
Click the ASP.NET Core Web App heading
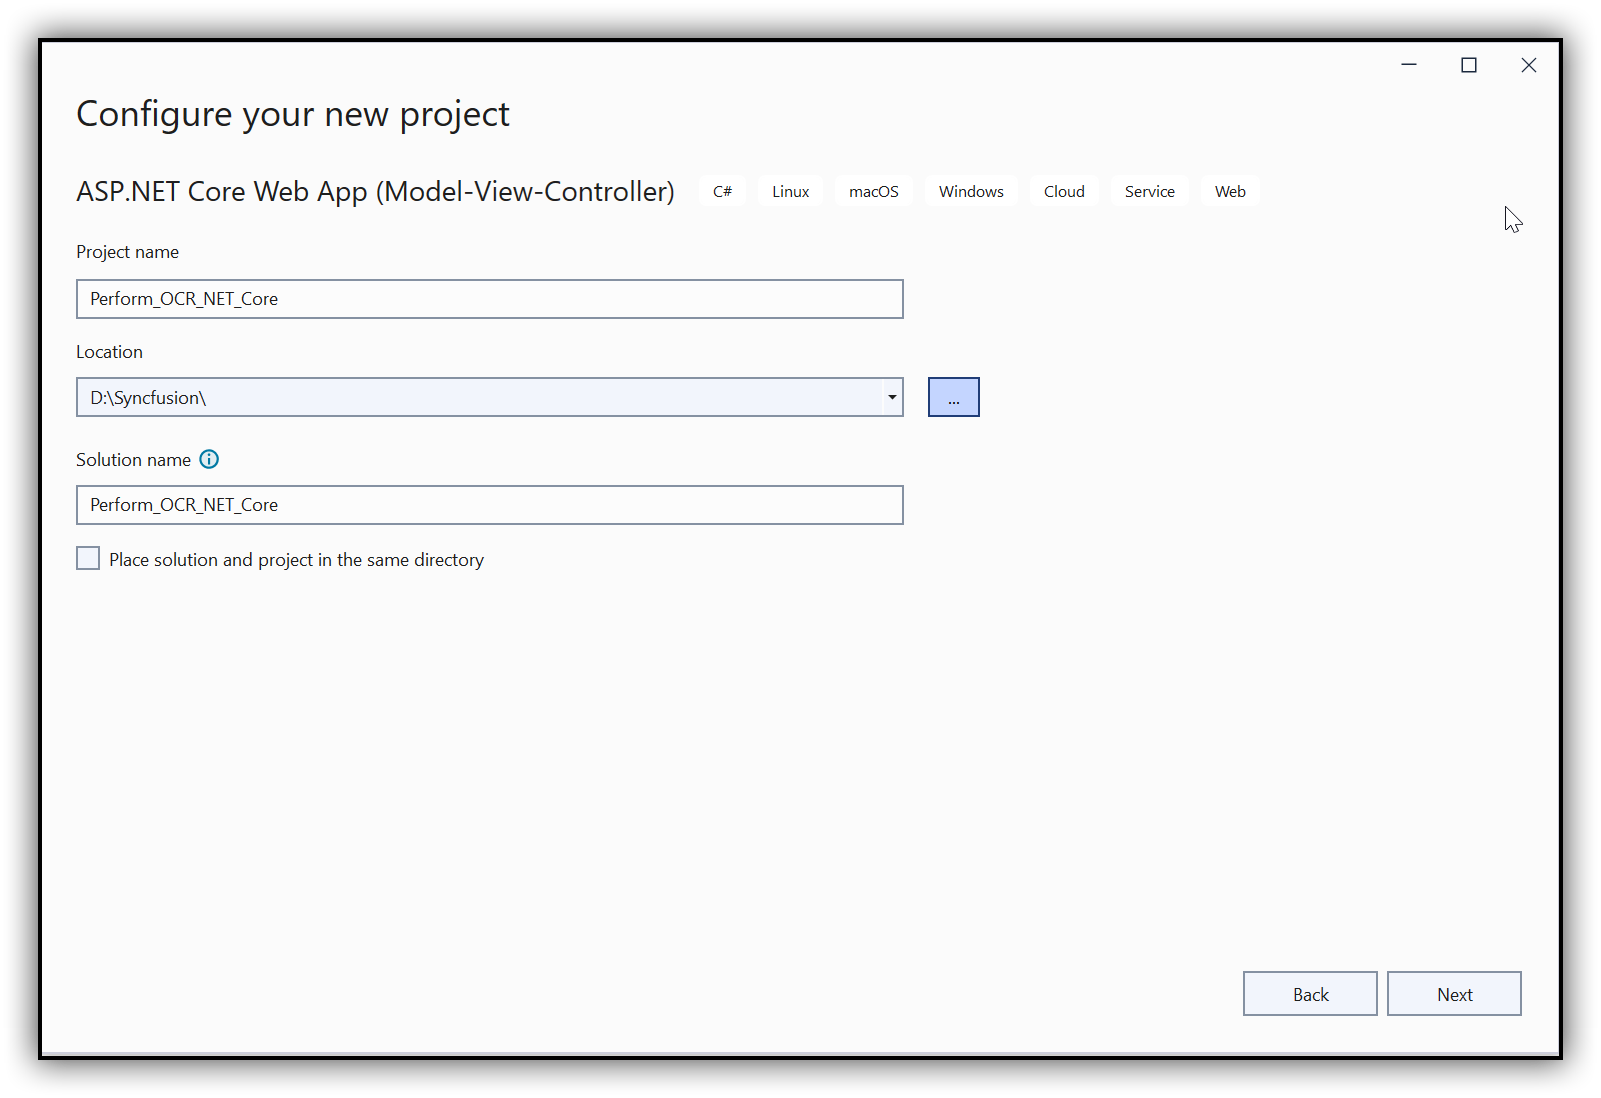[375, 191]
